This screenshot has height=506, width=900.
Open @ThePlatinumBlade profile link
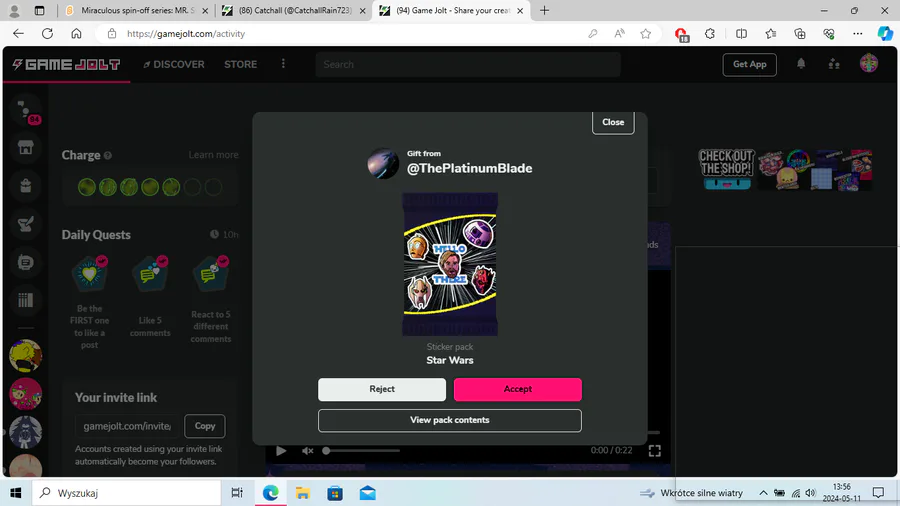tap(469, 168)
